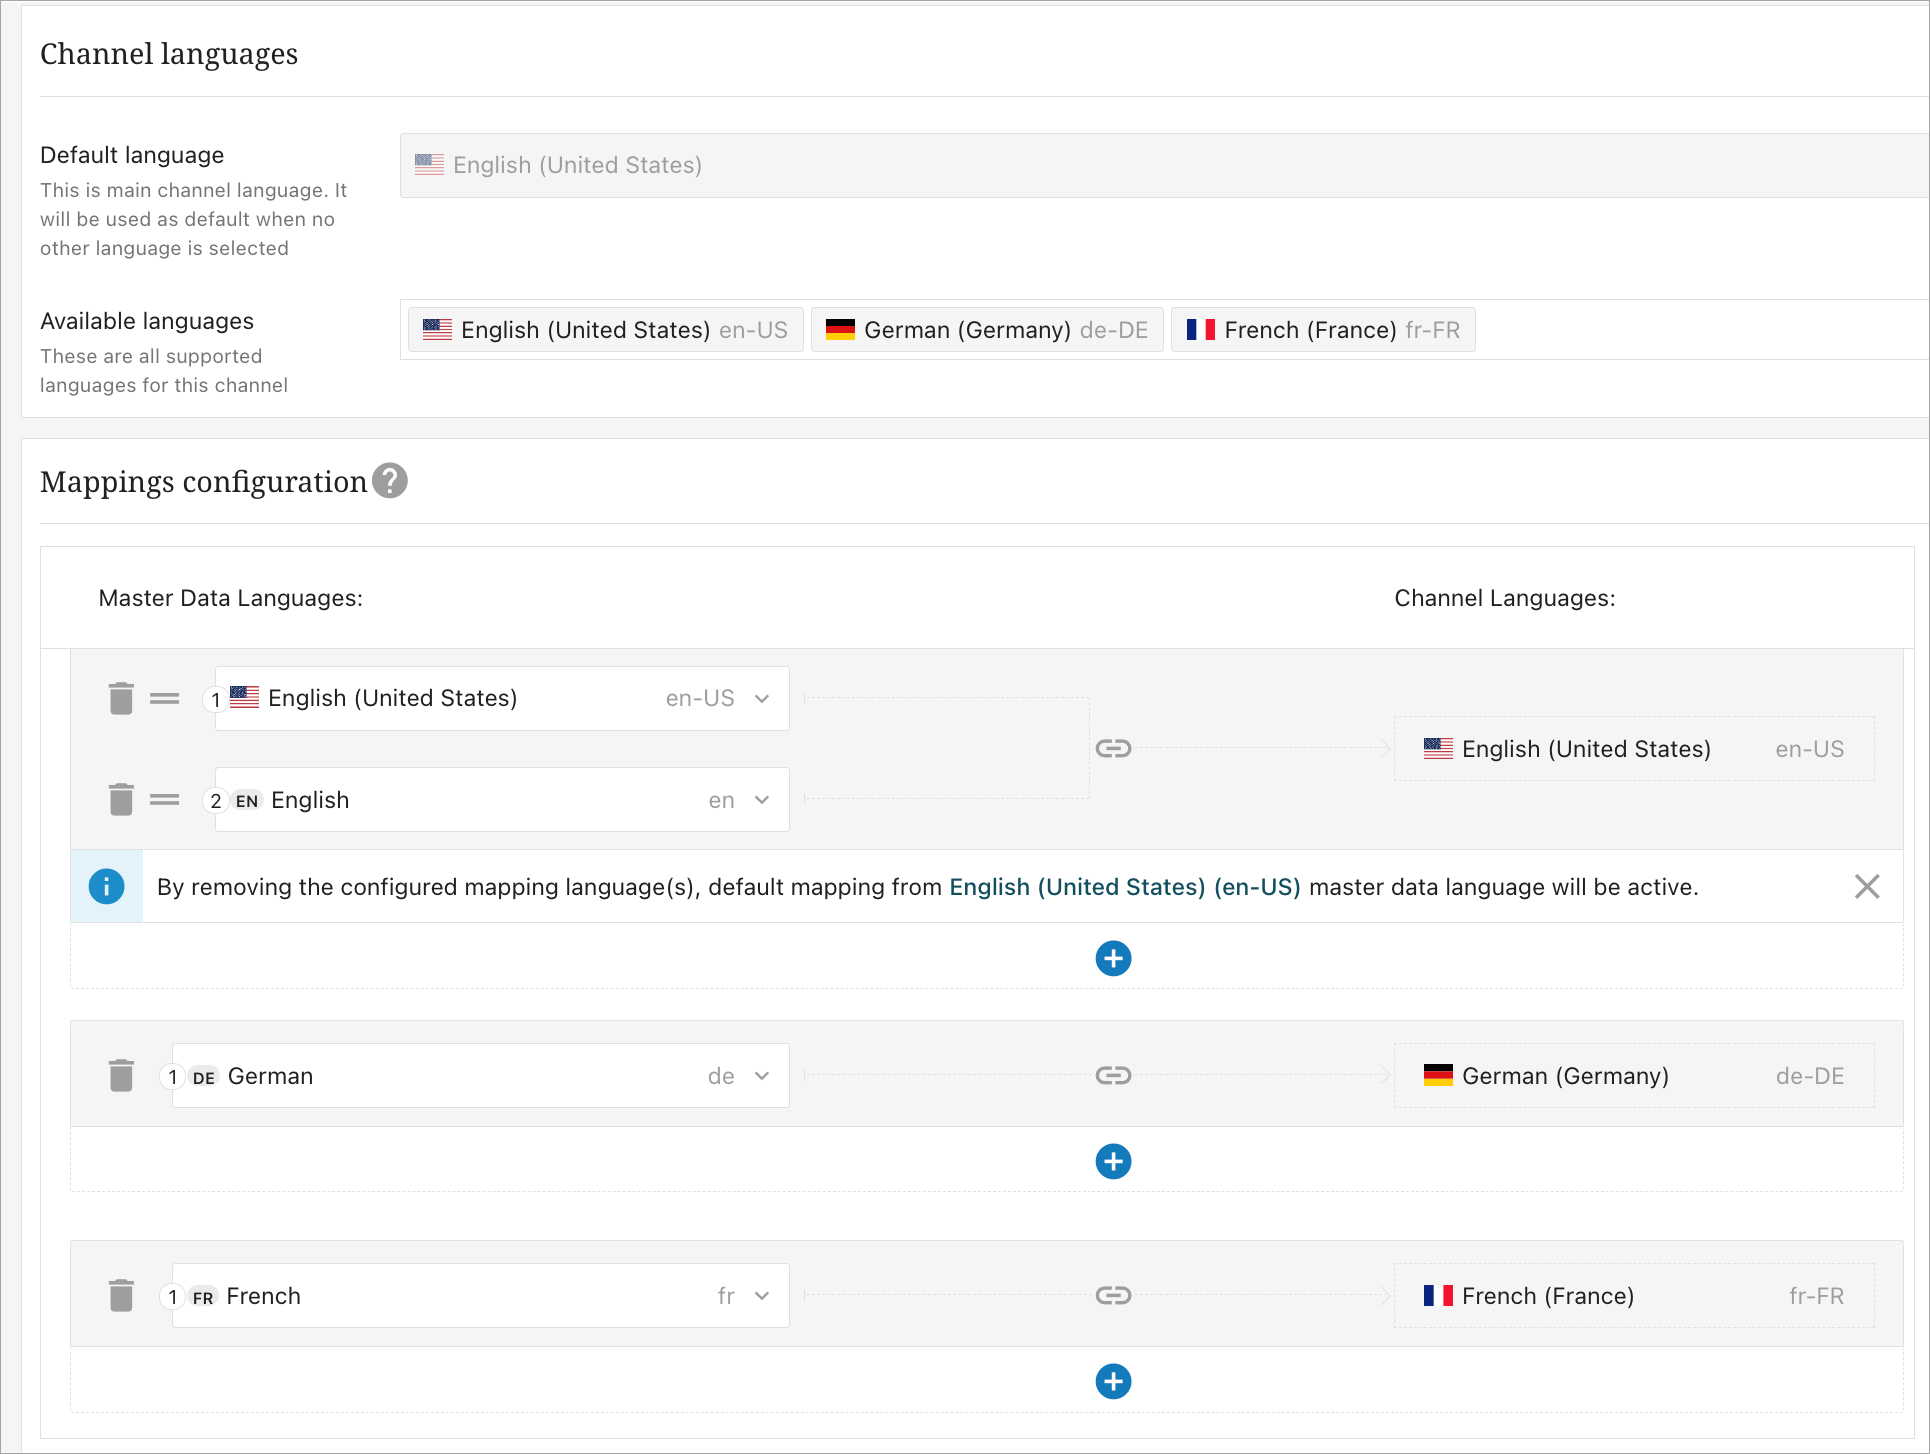Click link icon for English (United States) mapping
The width and height of the screenshot is (1930, 1454).
coord(1113,748)
